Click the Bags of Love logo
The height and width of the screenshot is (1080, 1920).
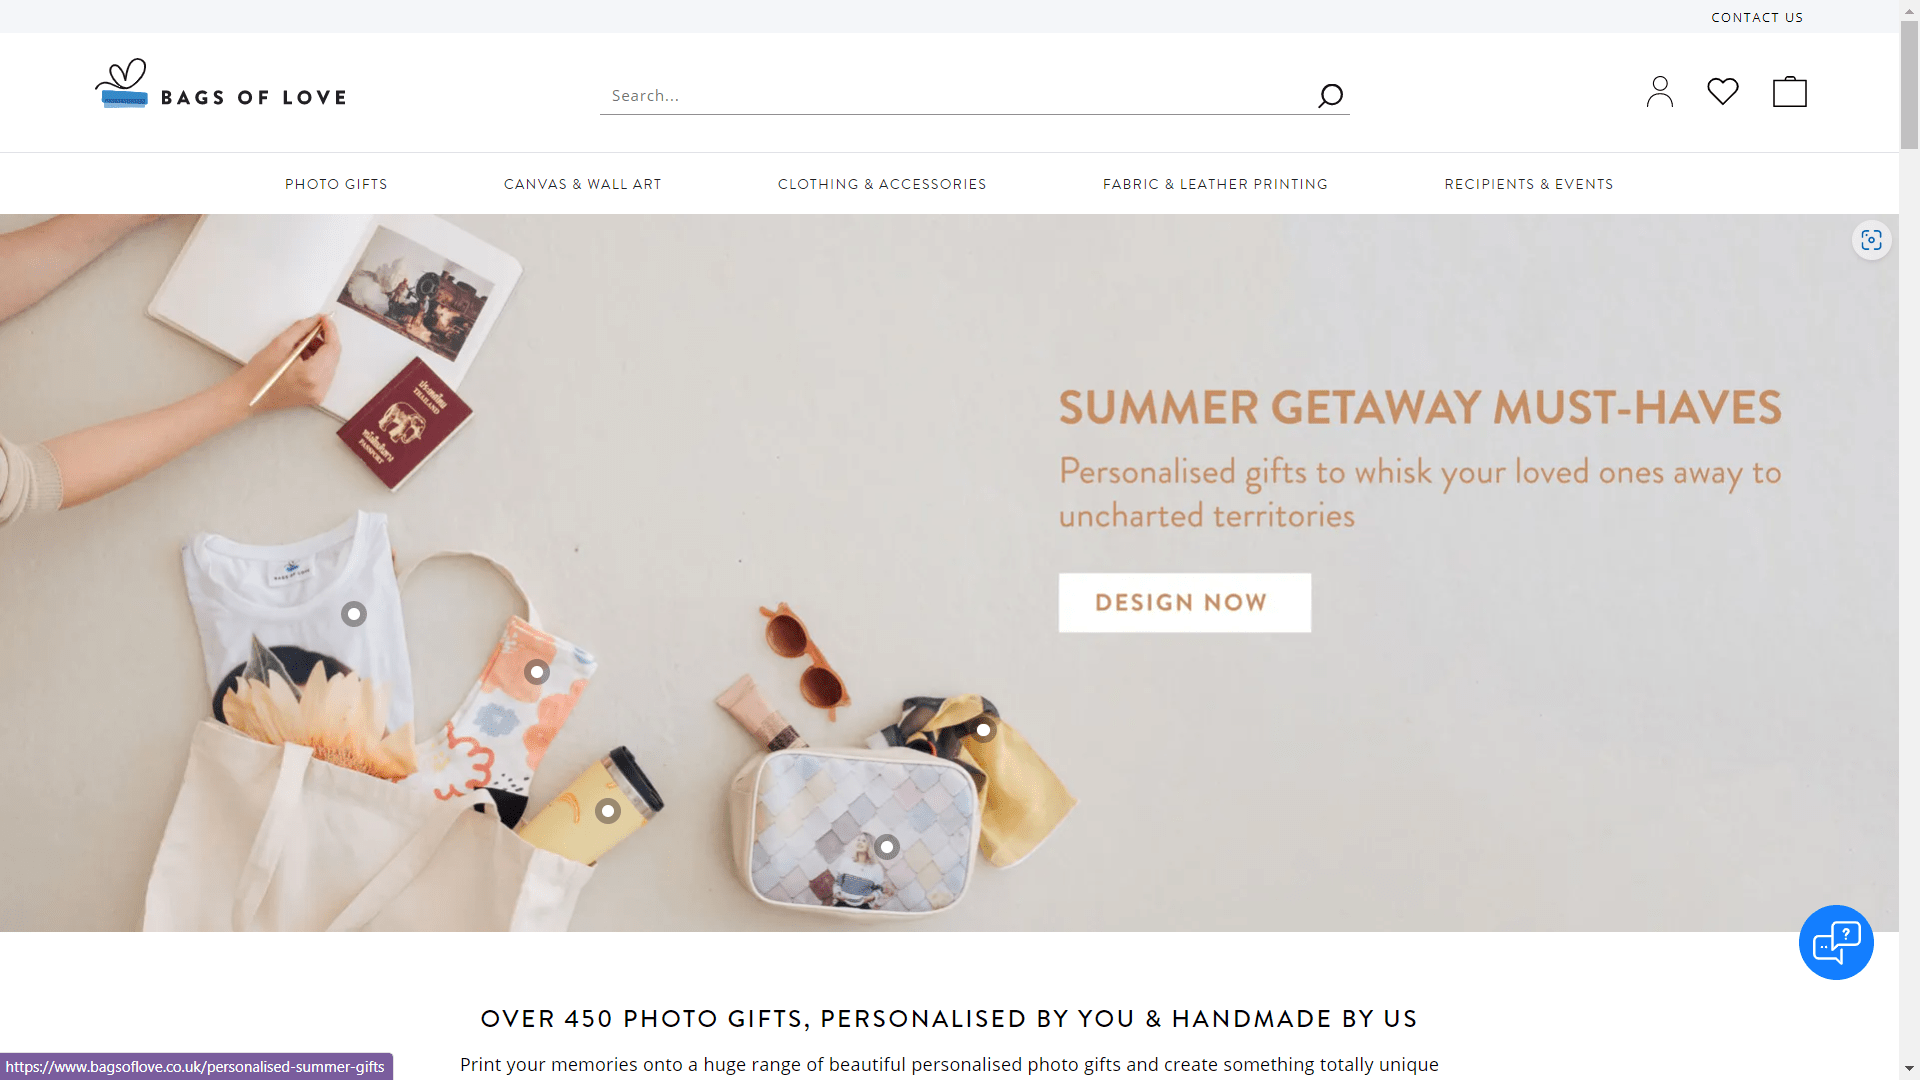click(x=221, y=84)
